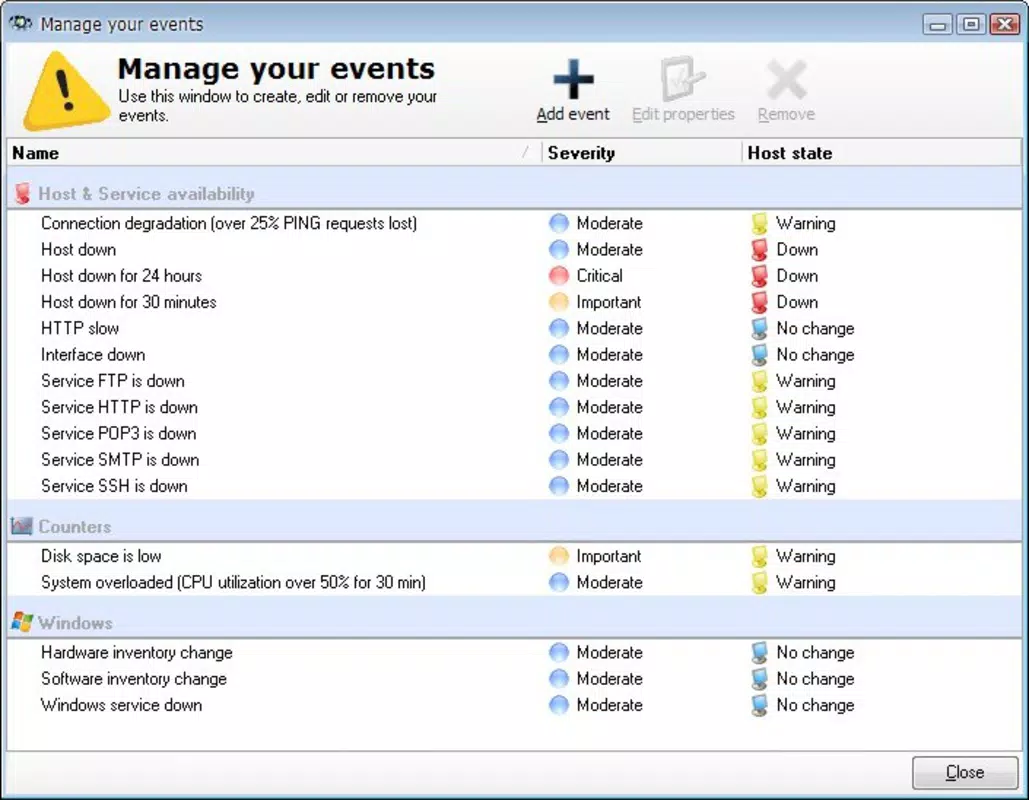Click No change state icon for Interface down
Viewport: 1029px width, 800px height.
point(759,354)
